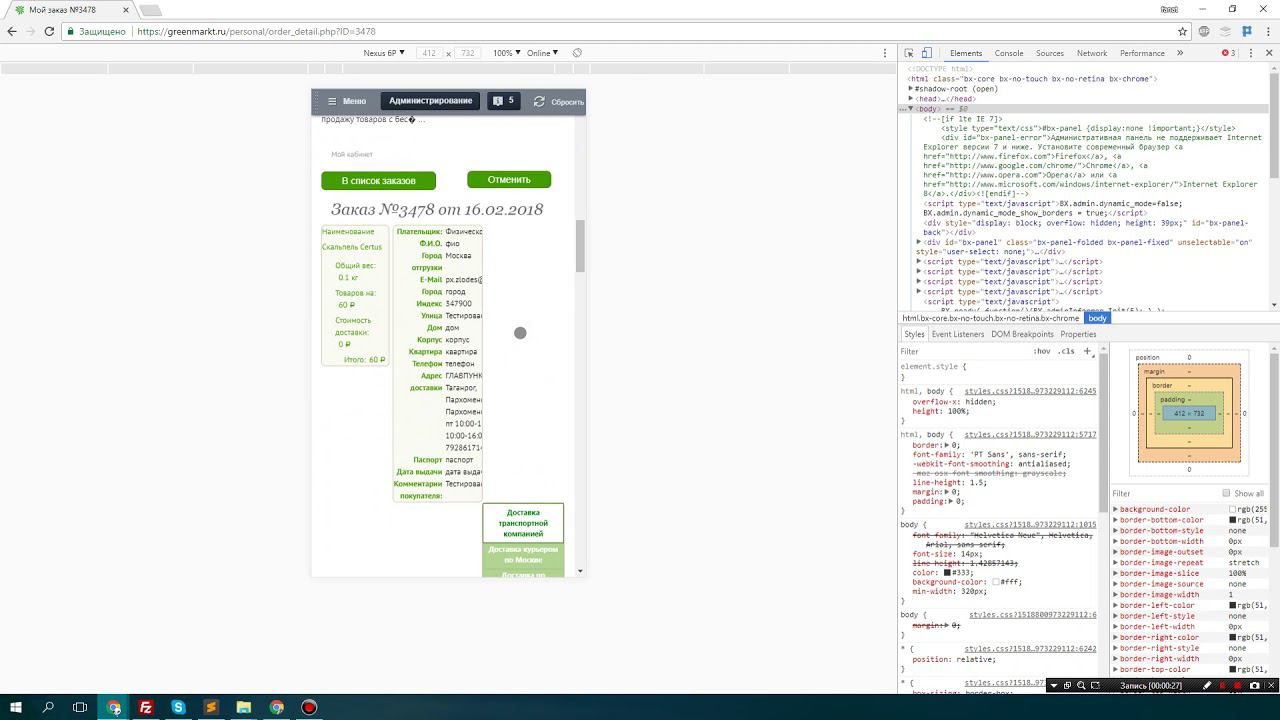Click background-color rgb swatch in Computed
This screenshot has width=1280, height=720.
1232,510
